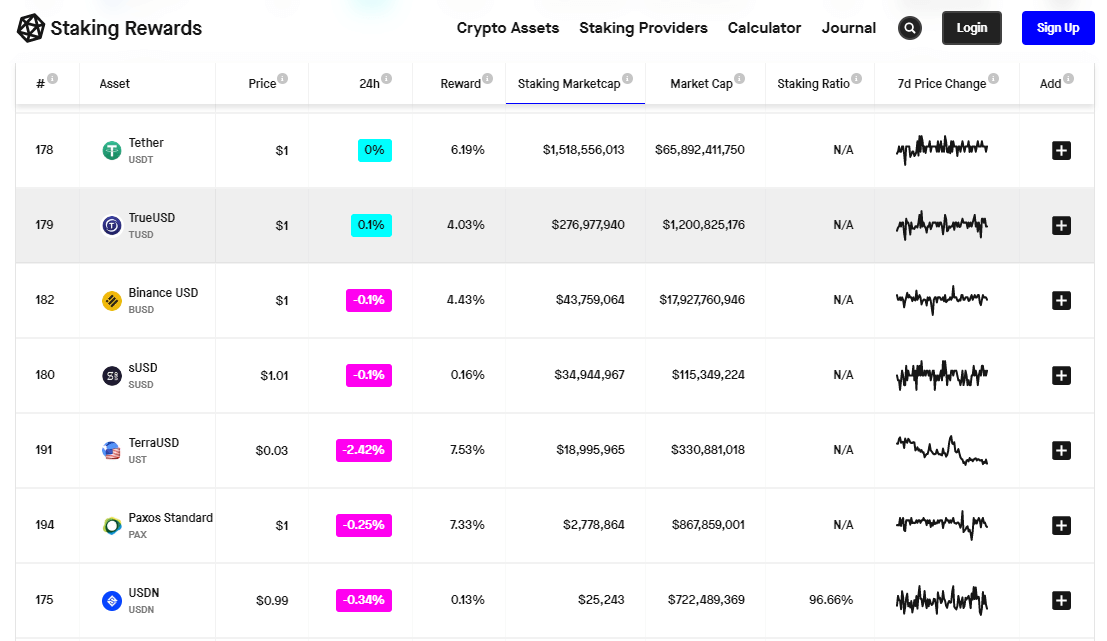Sort table by Staking Marketcap column

pyautogui.click(x=568, y=84)
